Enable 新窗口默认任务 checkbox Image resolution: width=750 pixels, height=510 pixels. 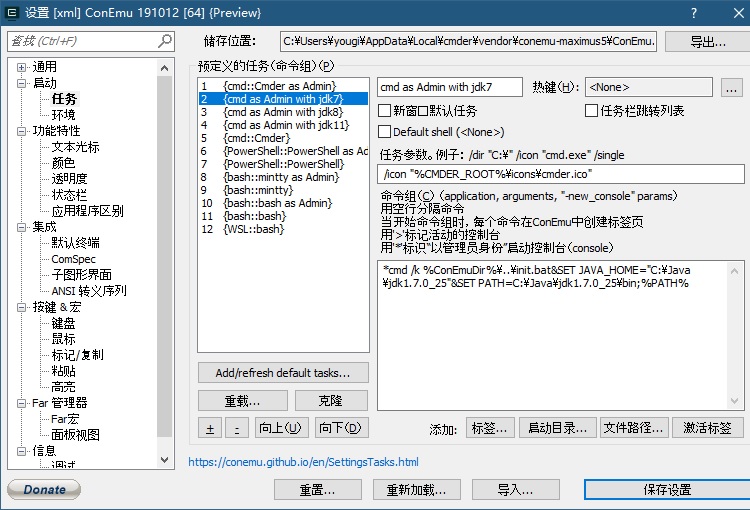tap(385, 111)
